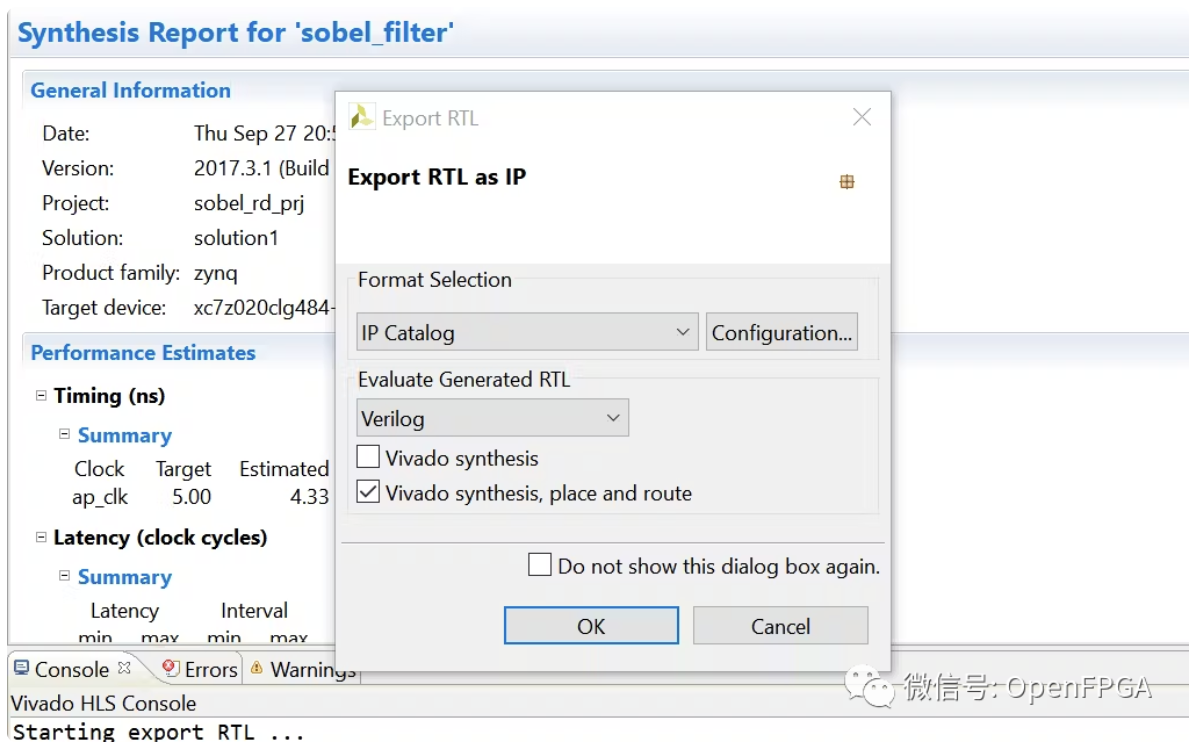Click Cancel to dismiss the export dialog
Image resolution: width=1190 pixels, height=746 pixels.
pos(780,626)
